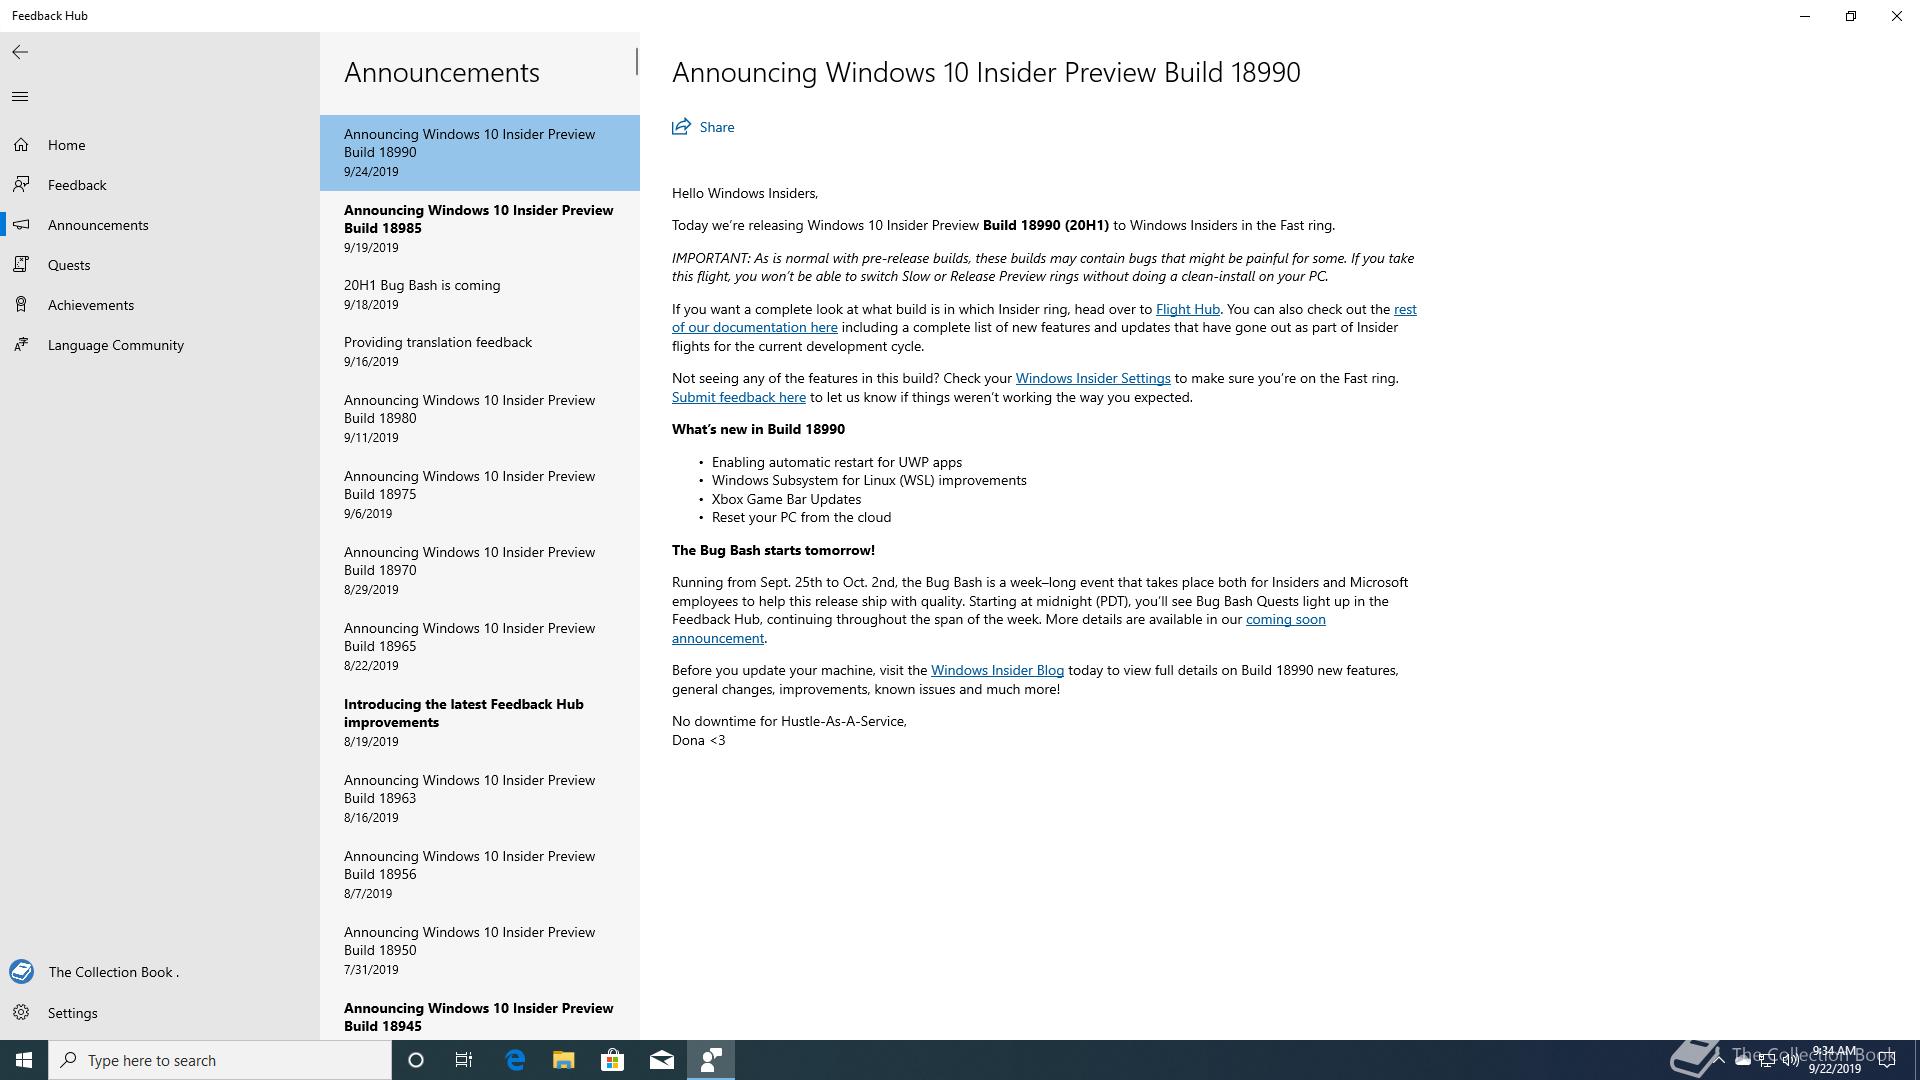Screen dimensions: 1920x1080
Task: Click Feedback Hub taskbar icon
Action: tap(711, 1060)
